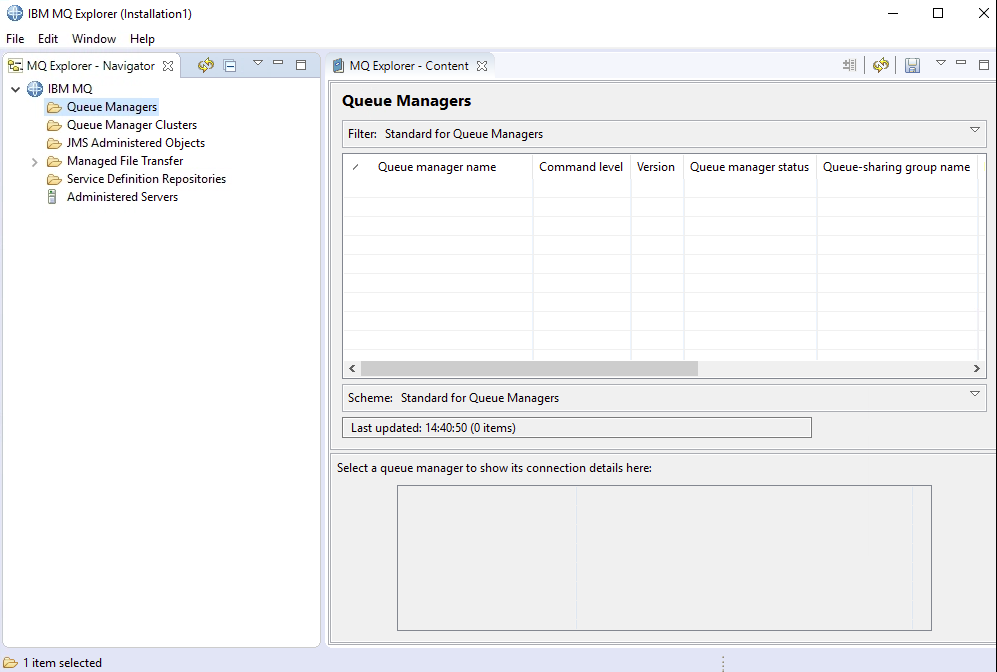Open the Content view menu dropdown
Screen dimensions: 997x672
click(940, 62)
